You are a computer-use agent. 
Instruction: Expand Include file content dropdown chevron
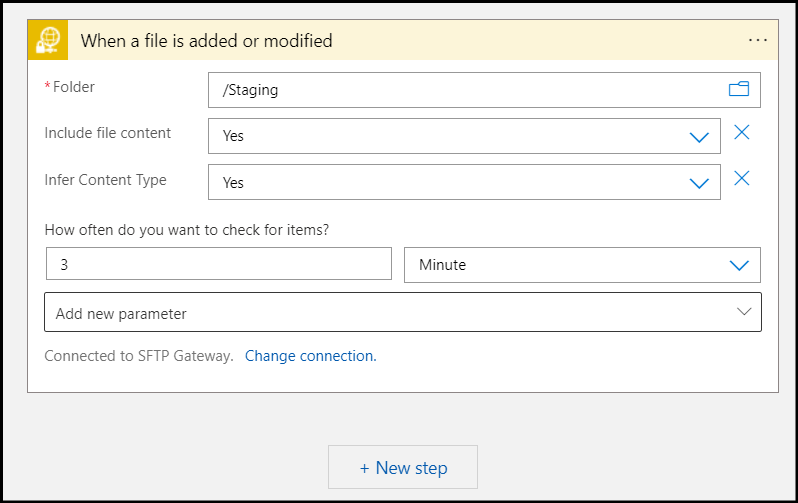coord(699,137)
